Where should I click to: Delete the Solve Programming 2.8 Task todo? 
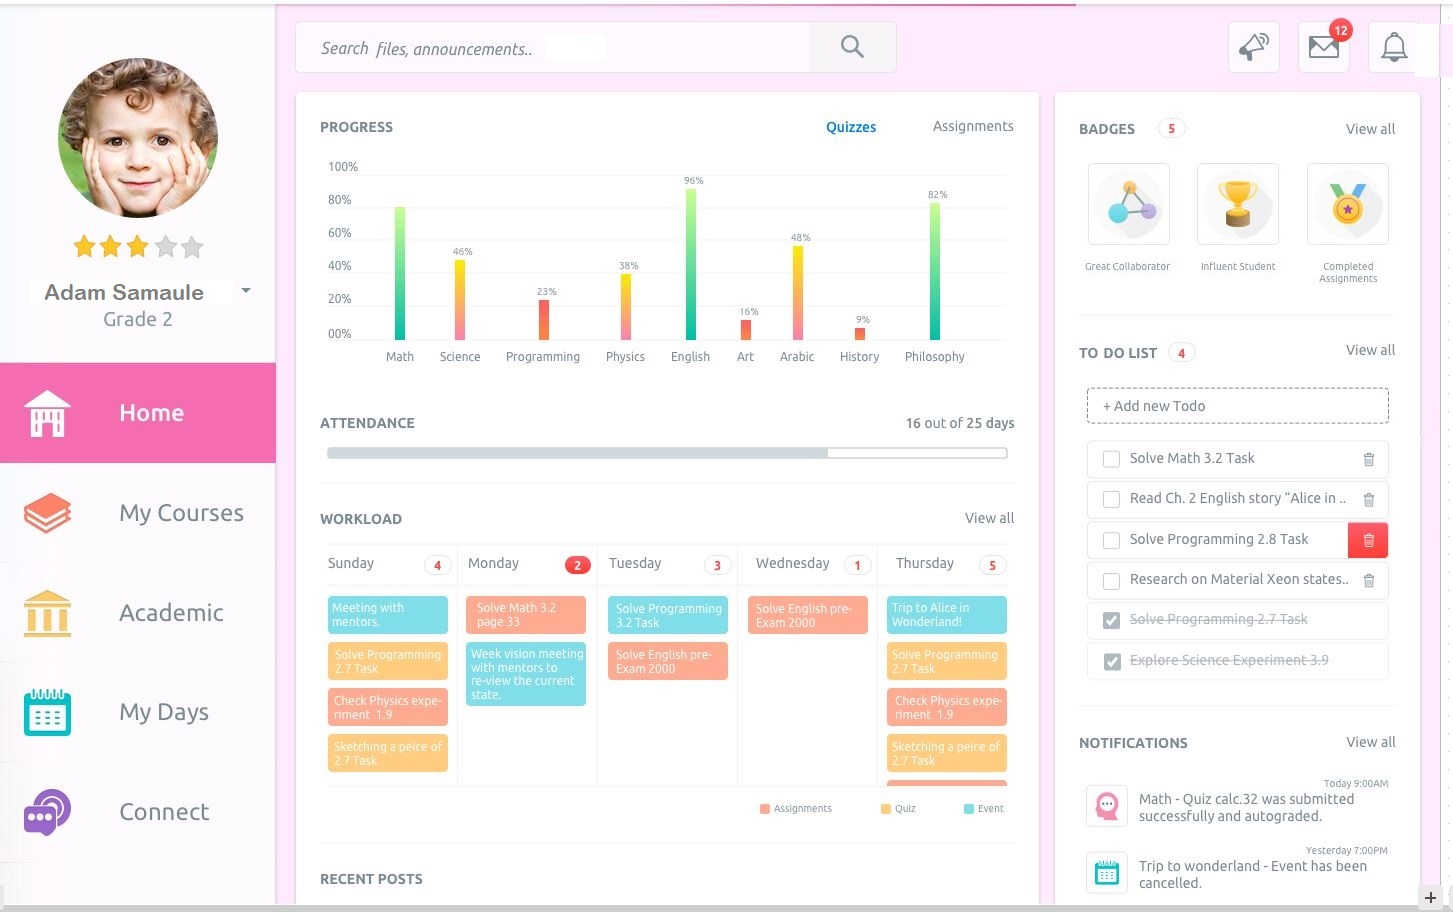[x=1368, y=540]
